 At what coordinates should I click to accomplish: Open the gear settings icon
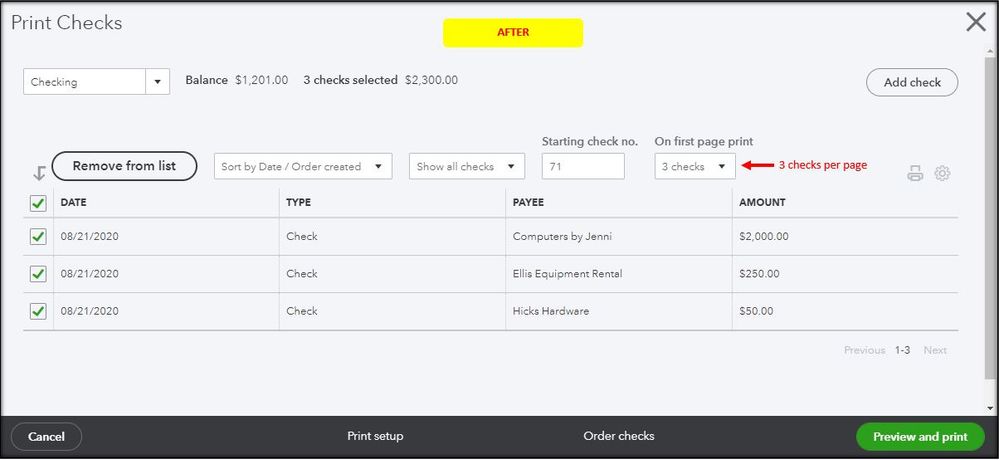click(x=942, y=173)
